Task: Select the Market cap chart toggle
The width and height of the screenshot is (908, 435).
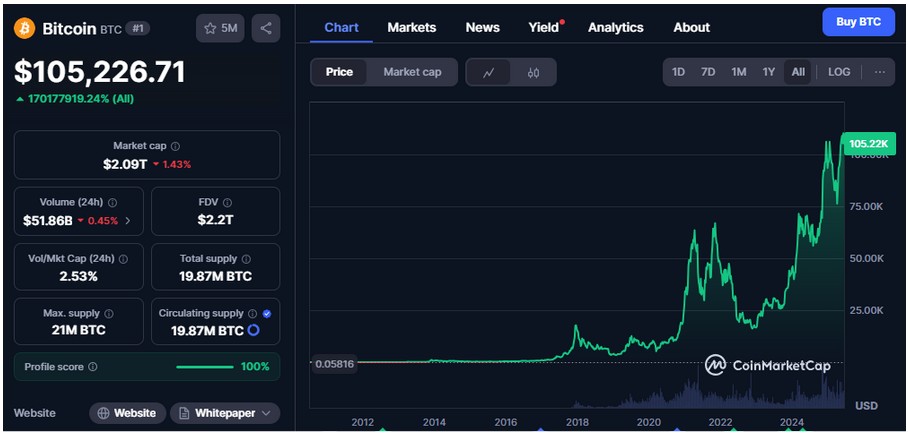Action: point(412,72)
